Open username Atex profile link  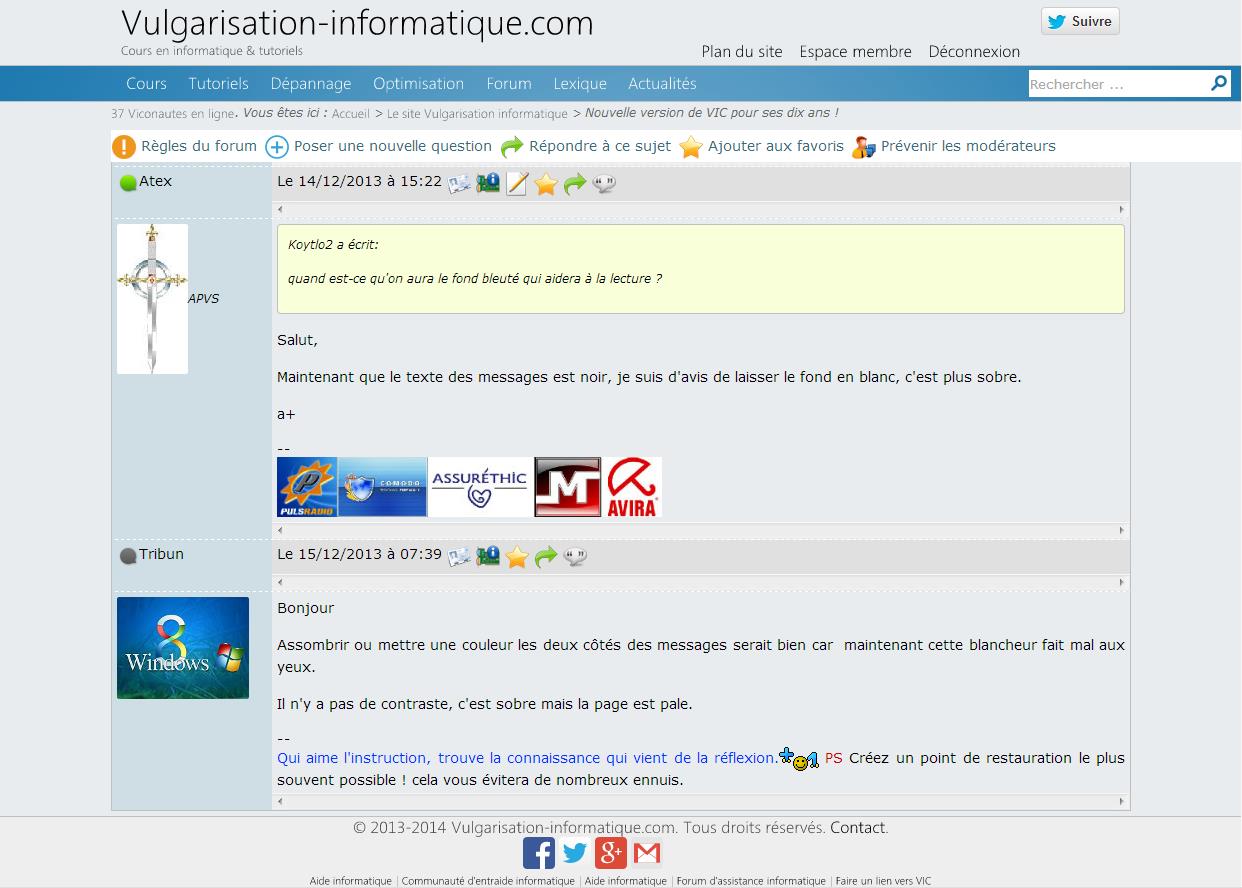155,181
